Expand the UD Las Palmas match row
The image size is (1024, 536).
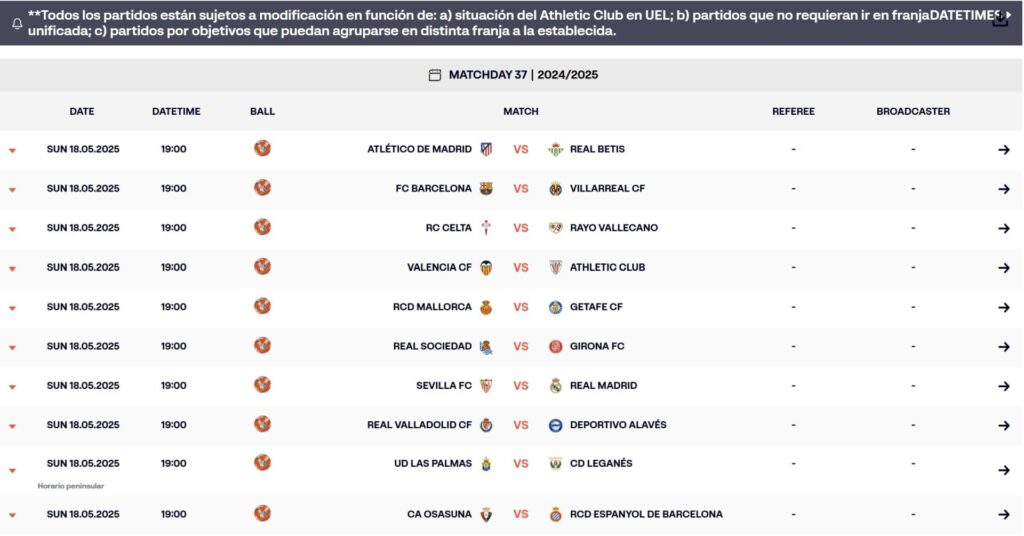tap(12, 471)
